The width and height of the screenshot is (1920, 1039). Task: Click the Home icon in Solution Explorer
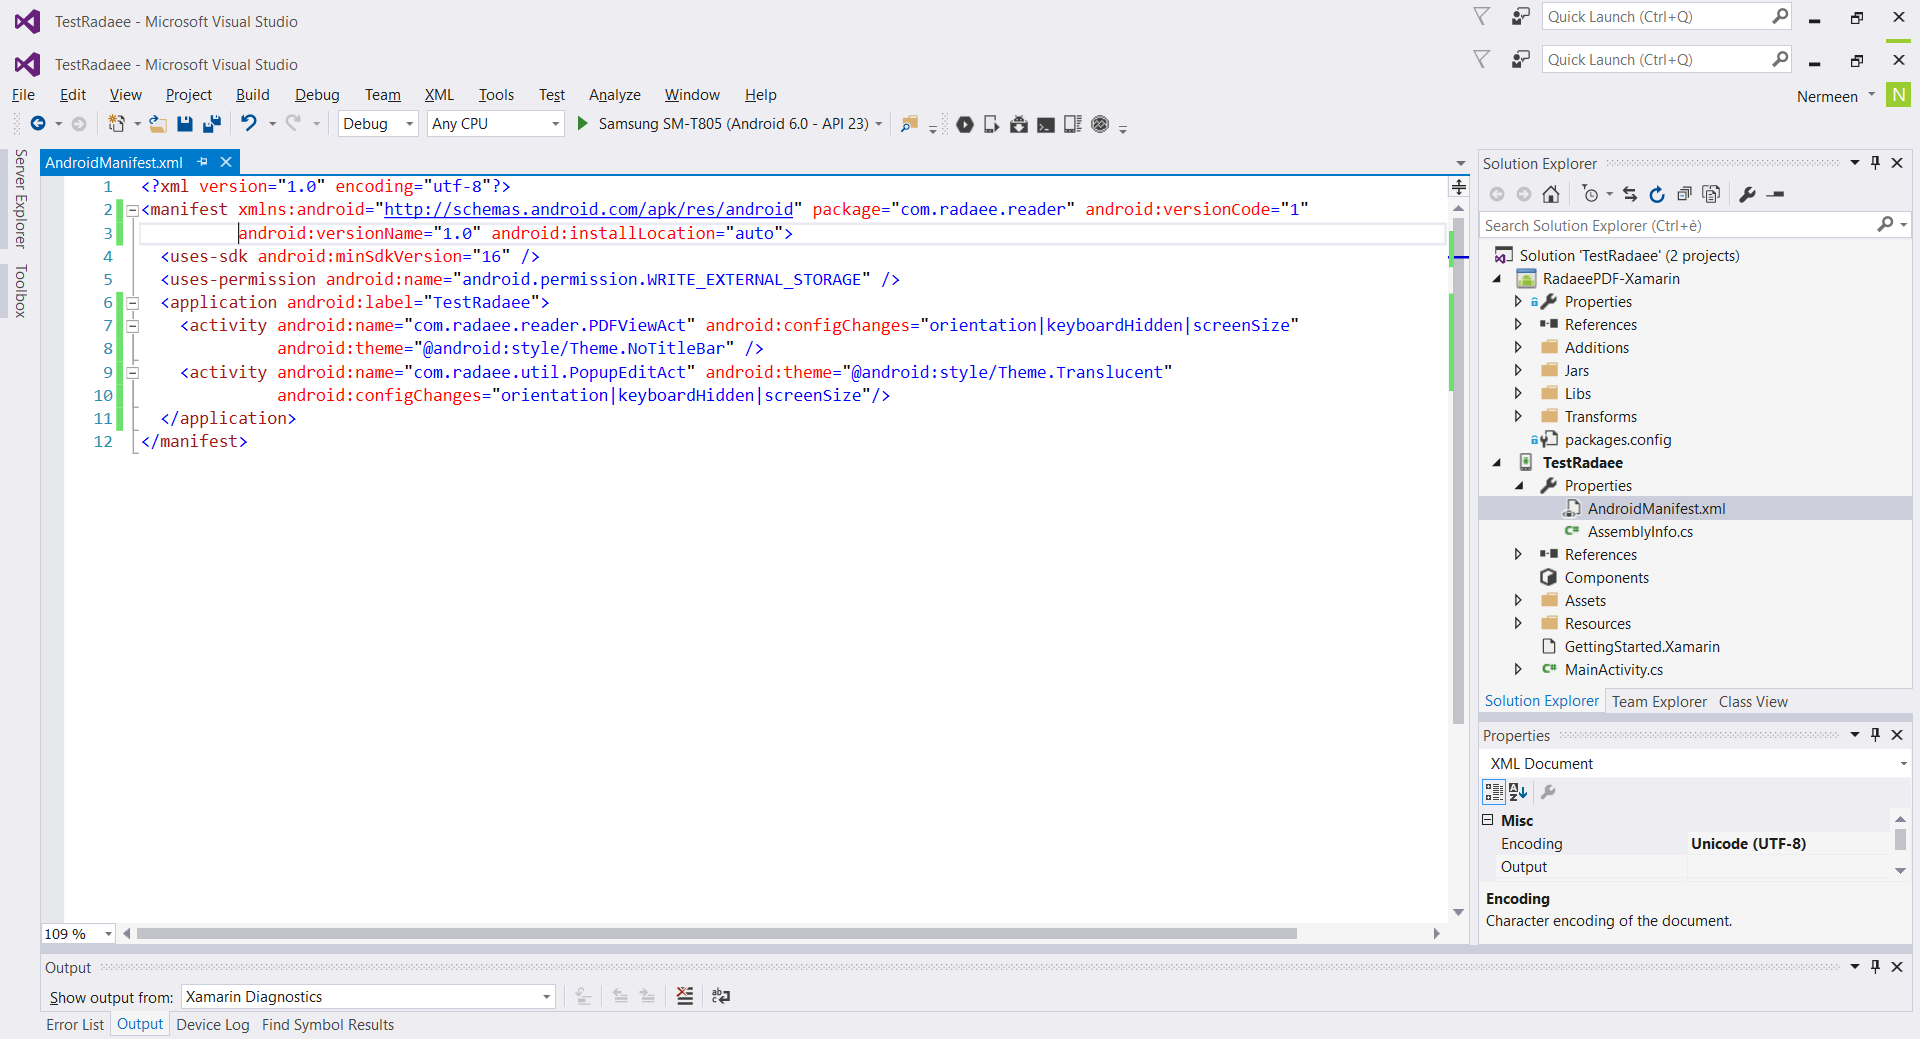[x=1551, y=194]
